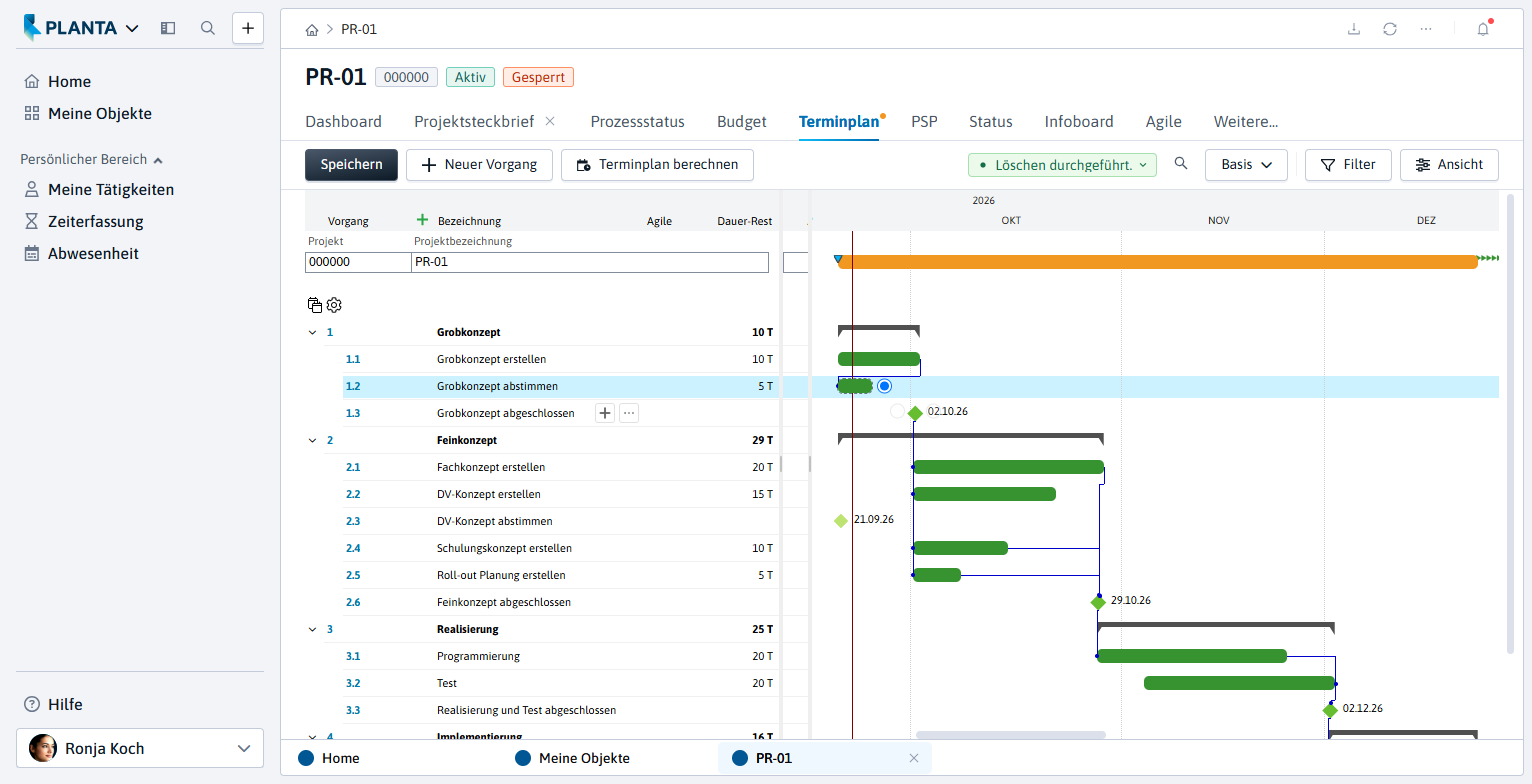Open the Ansicht view settings
The width and height of the screenshot is (1532, 784).
click(x=1449, y=164)
